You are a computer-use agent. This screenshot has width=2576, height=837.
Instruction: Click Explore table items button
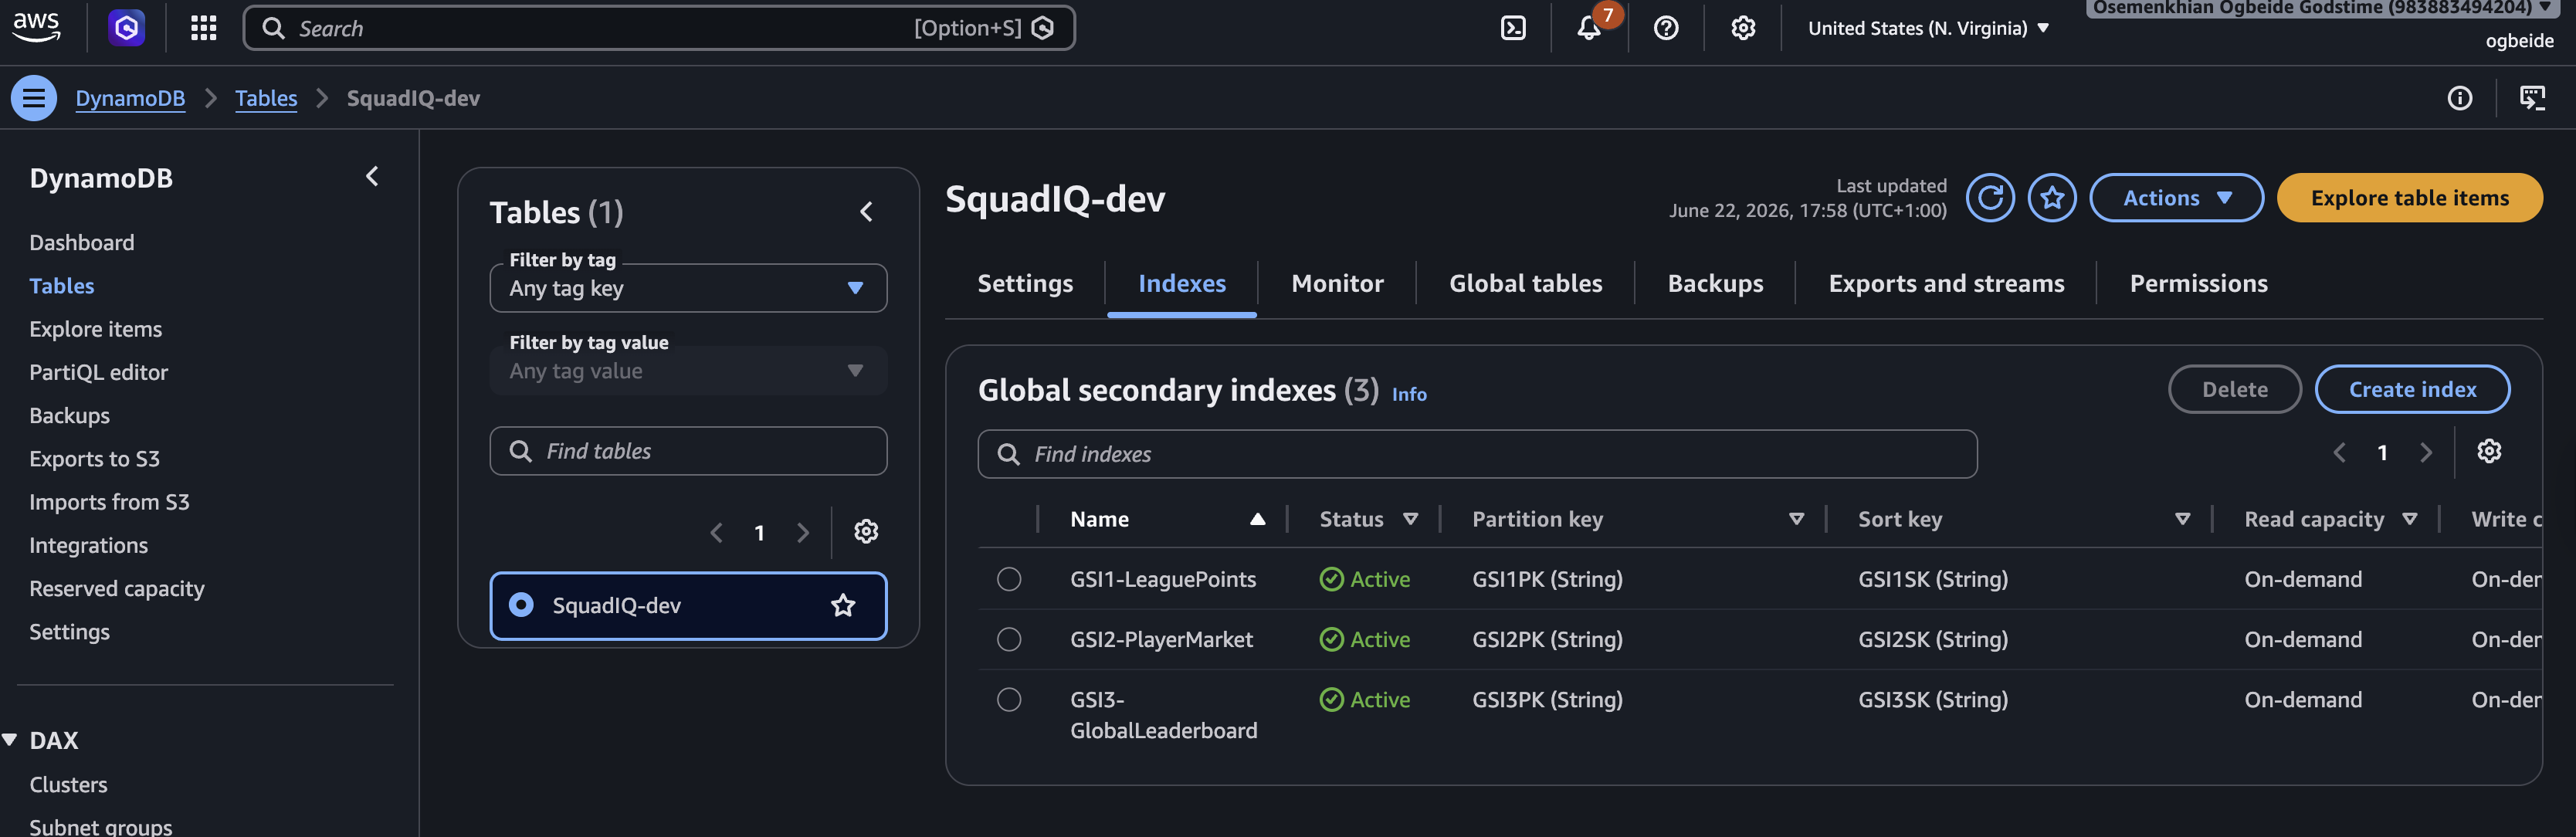(2409, 198)
